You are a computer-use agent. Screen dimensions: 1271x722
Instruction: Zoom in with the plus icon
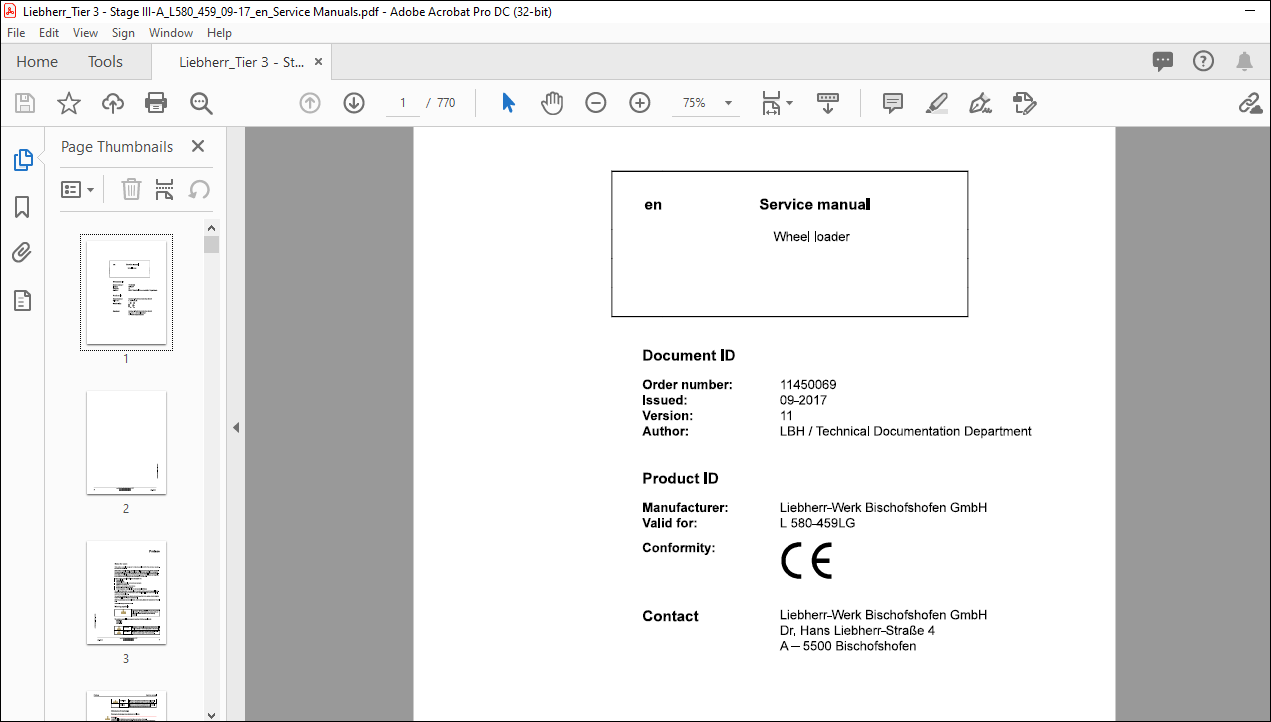click(640, 103)
